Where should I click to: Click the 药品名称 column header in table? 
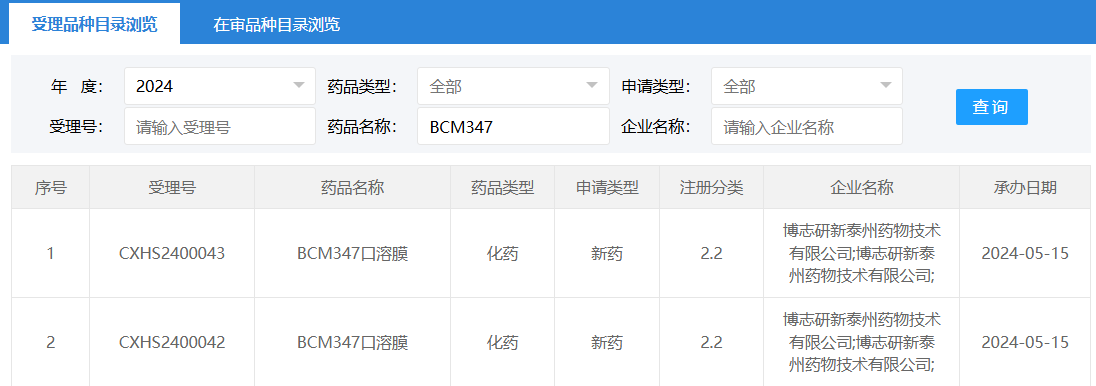pos(352,187)
